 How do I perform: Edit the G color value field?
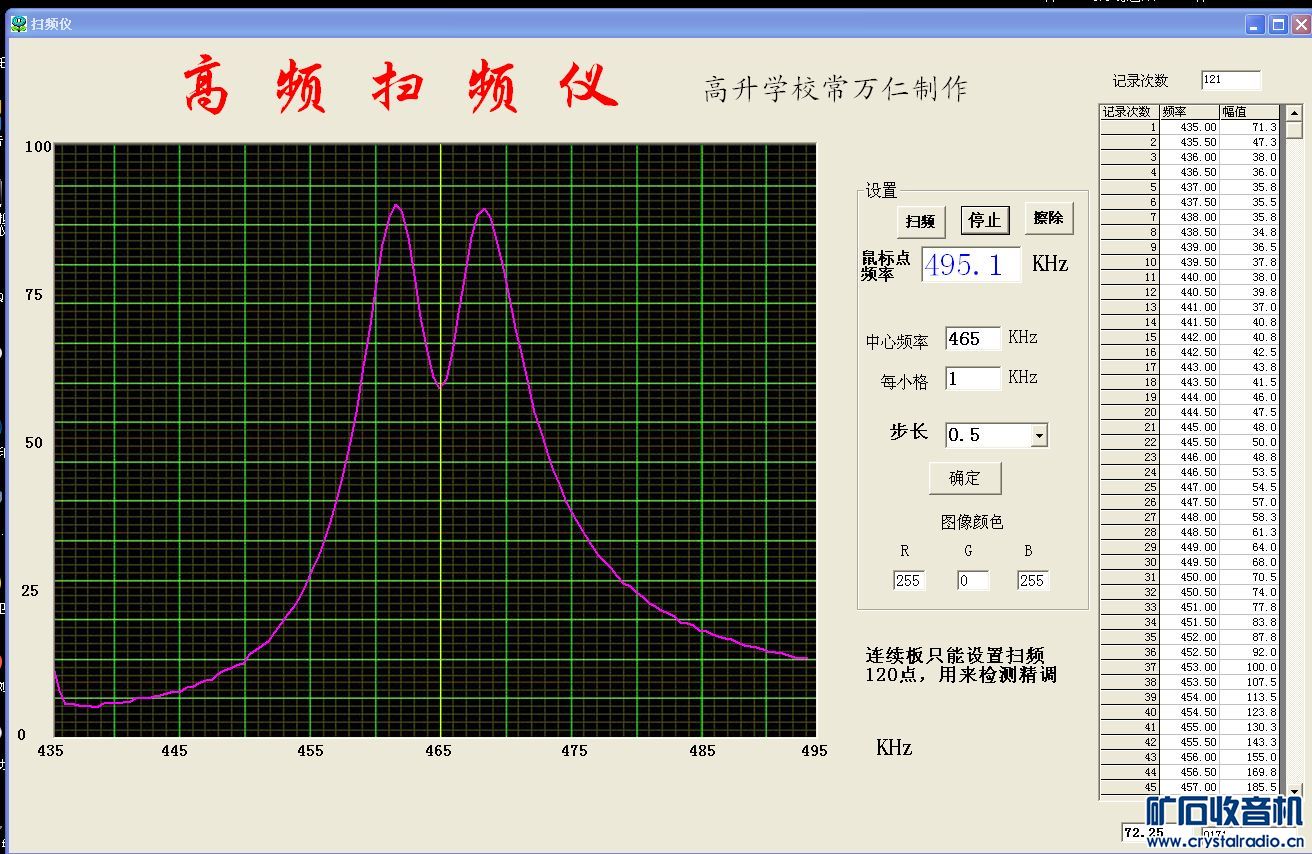[973, 580]
